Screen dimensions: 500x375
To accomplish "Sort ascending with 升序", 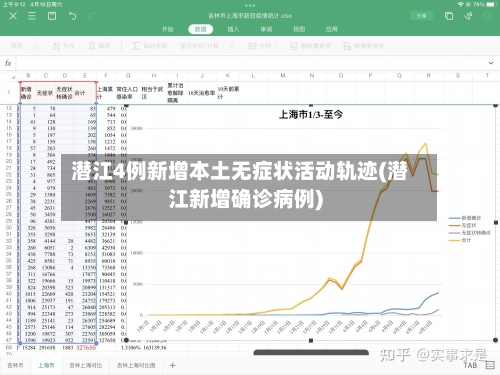I will [63, 46].
